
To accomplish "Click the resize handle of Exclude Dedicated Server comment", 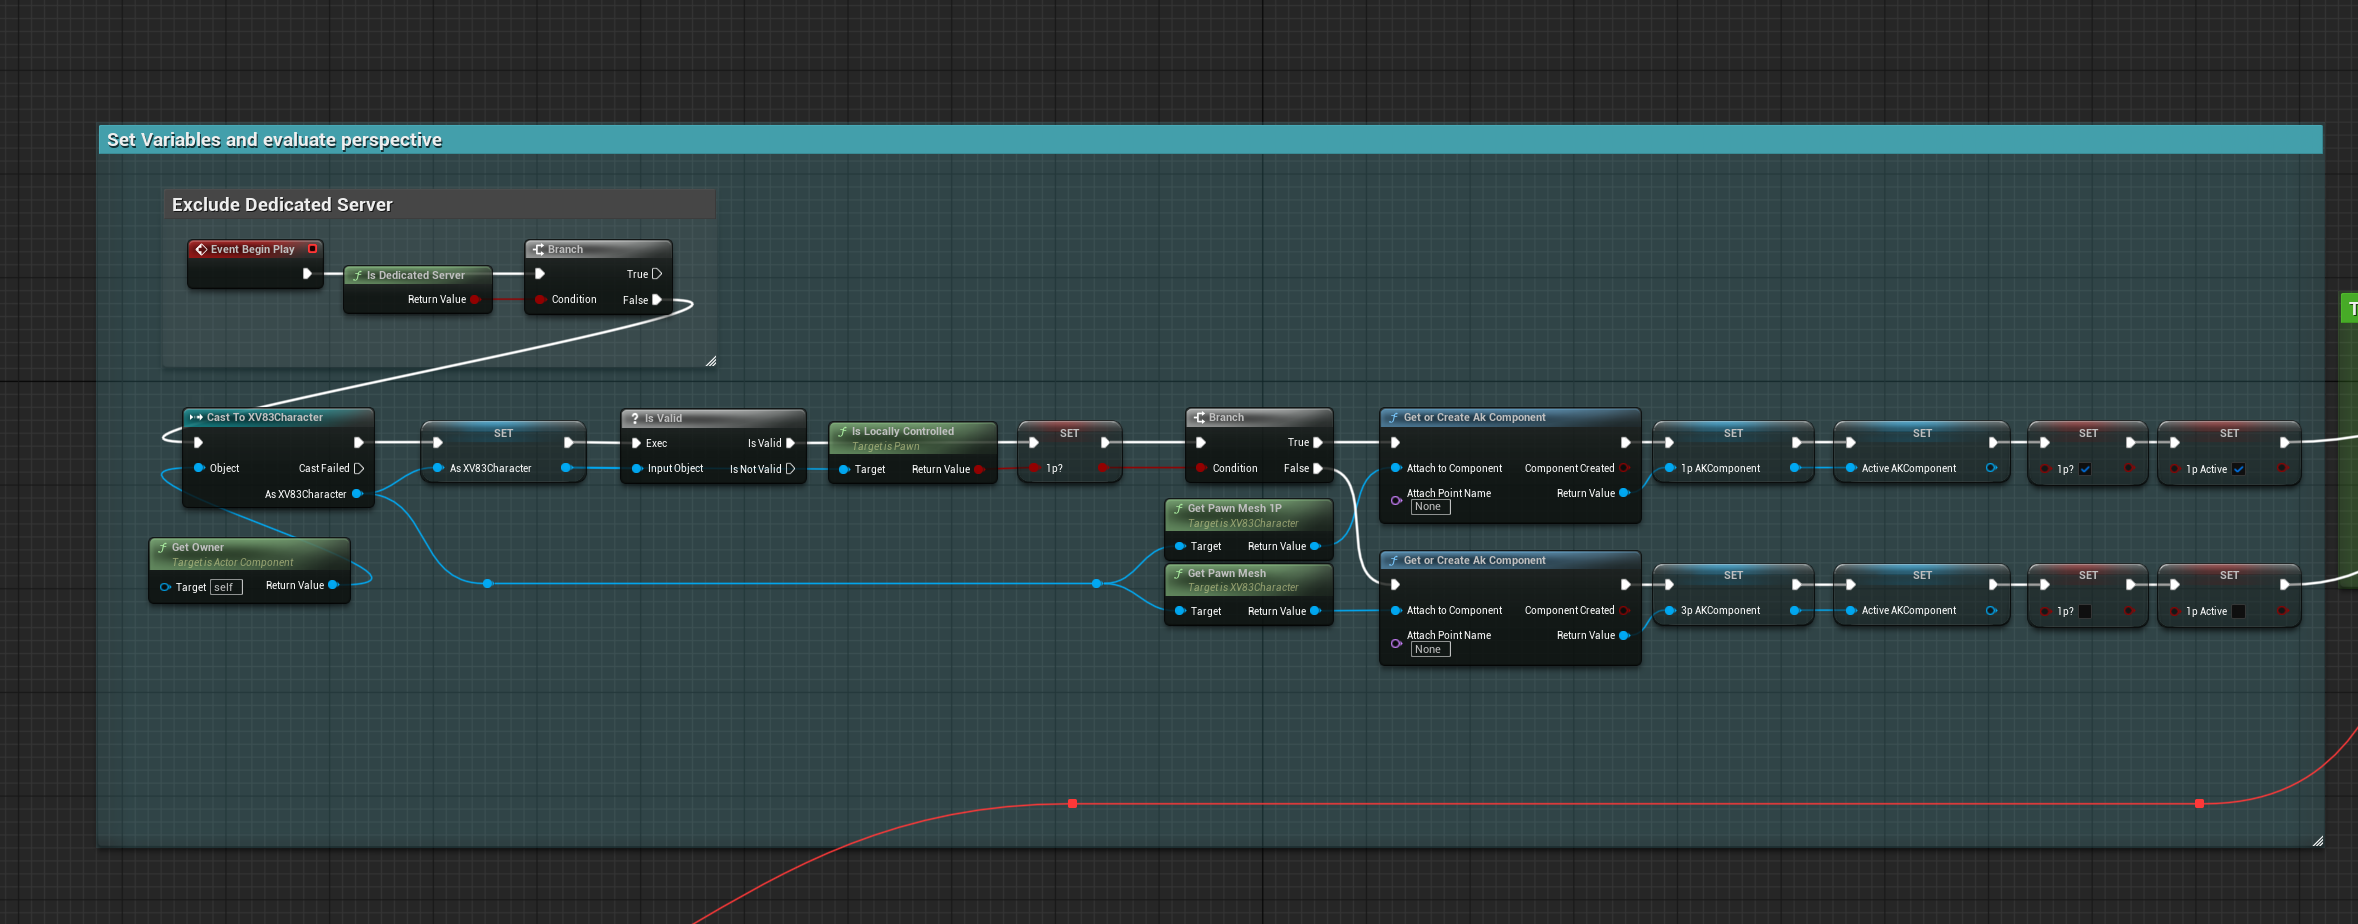I will point(710,361).
